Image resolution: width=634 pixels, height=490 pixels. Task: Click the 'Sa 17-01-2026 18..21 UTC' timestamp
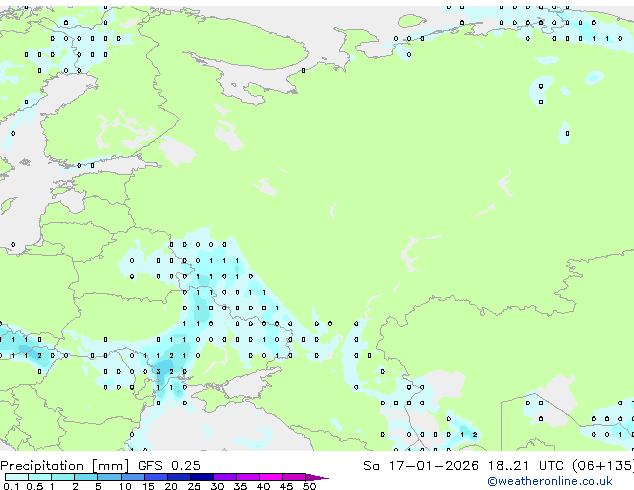[463, 466]
